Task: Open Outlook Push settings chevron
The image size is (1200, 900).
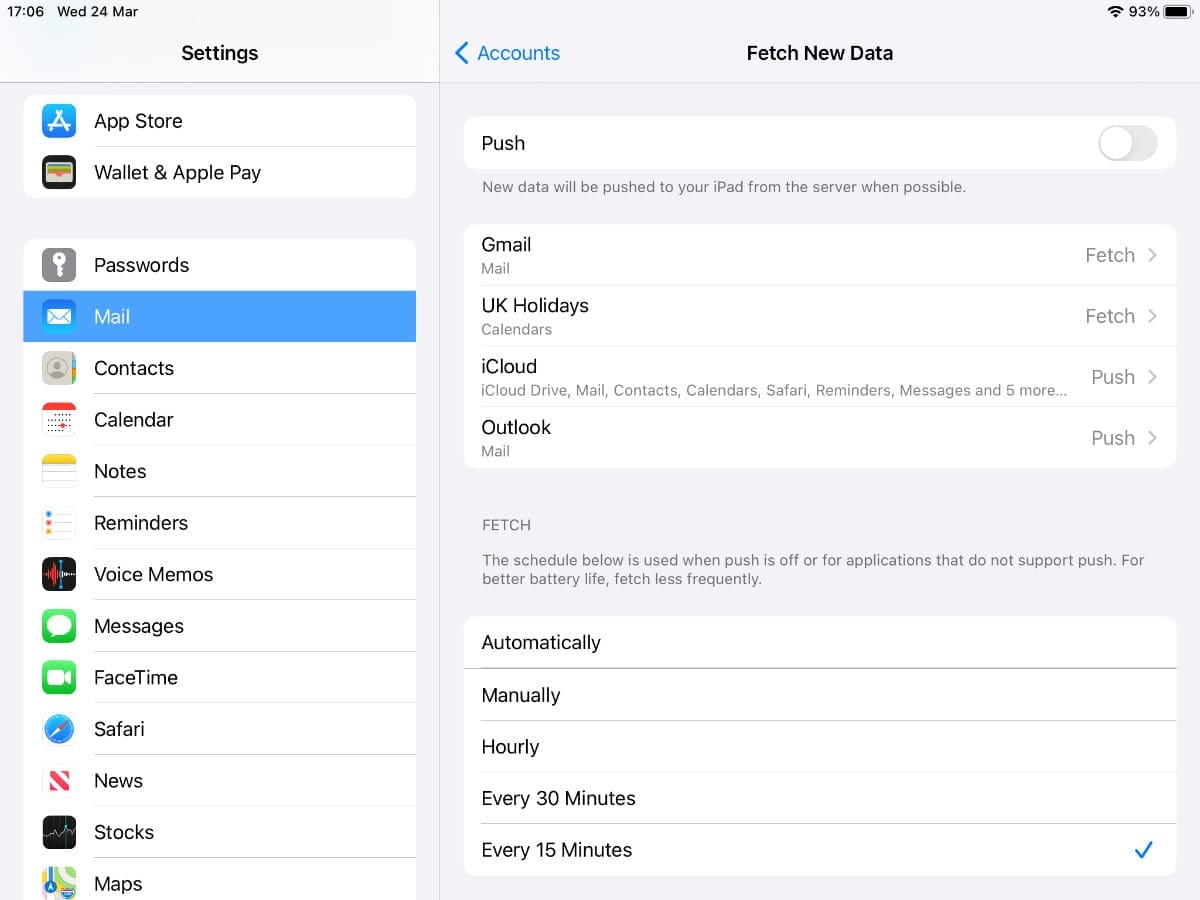Action: coord(1152,438)
